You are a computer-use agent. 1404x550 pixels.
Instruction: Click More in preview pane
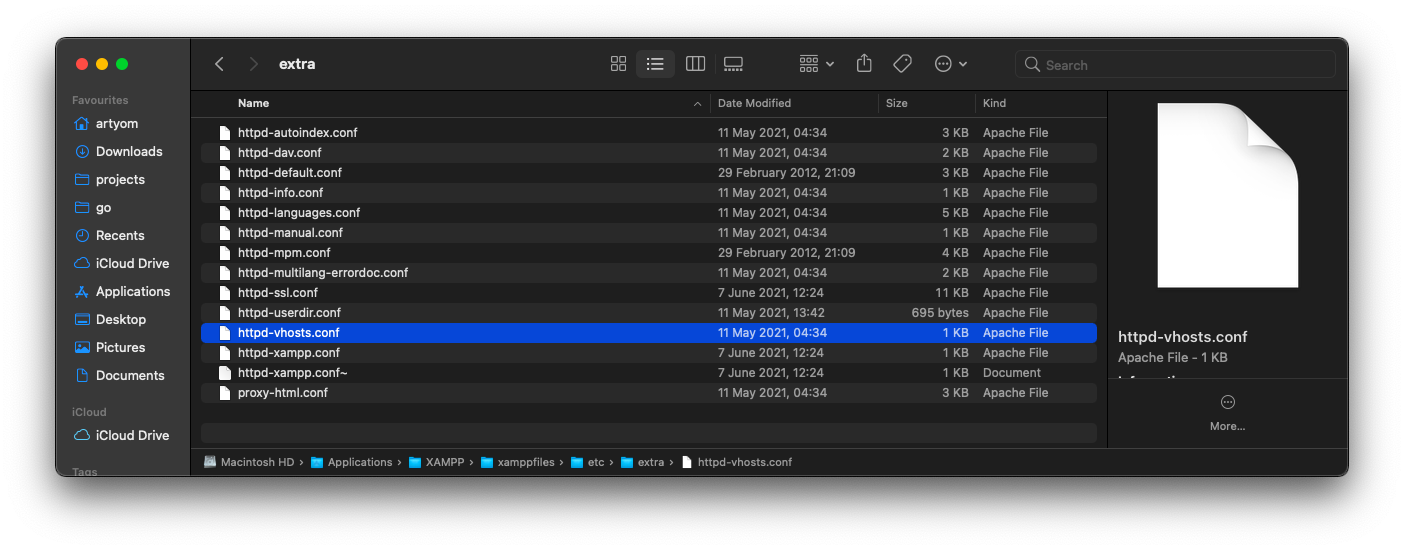tap(1227, 412)
